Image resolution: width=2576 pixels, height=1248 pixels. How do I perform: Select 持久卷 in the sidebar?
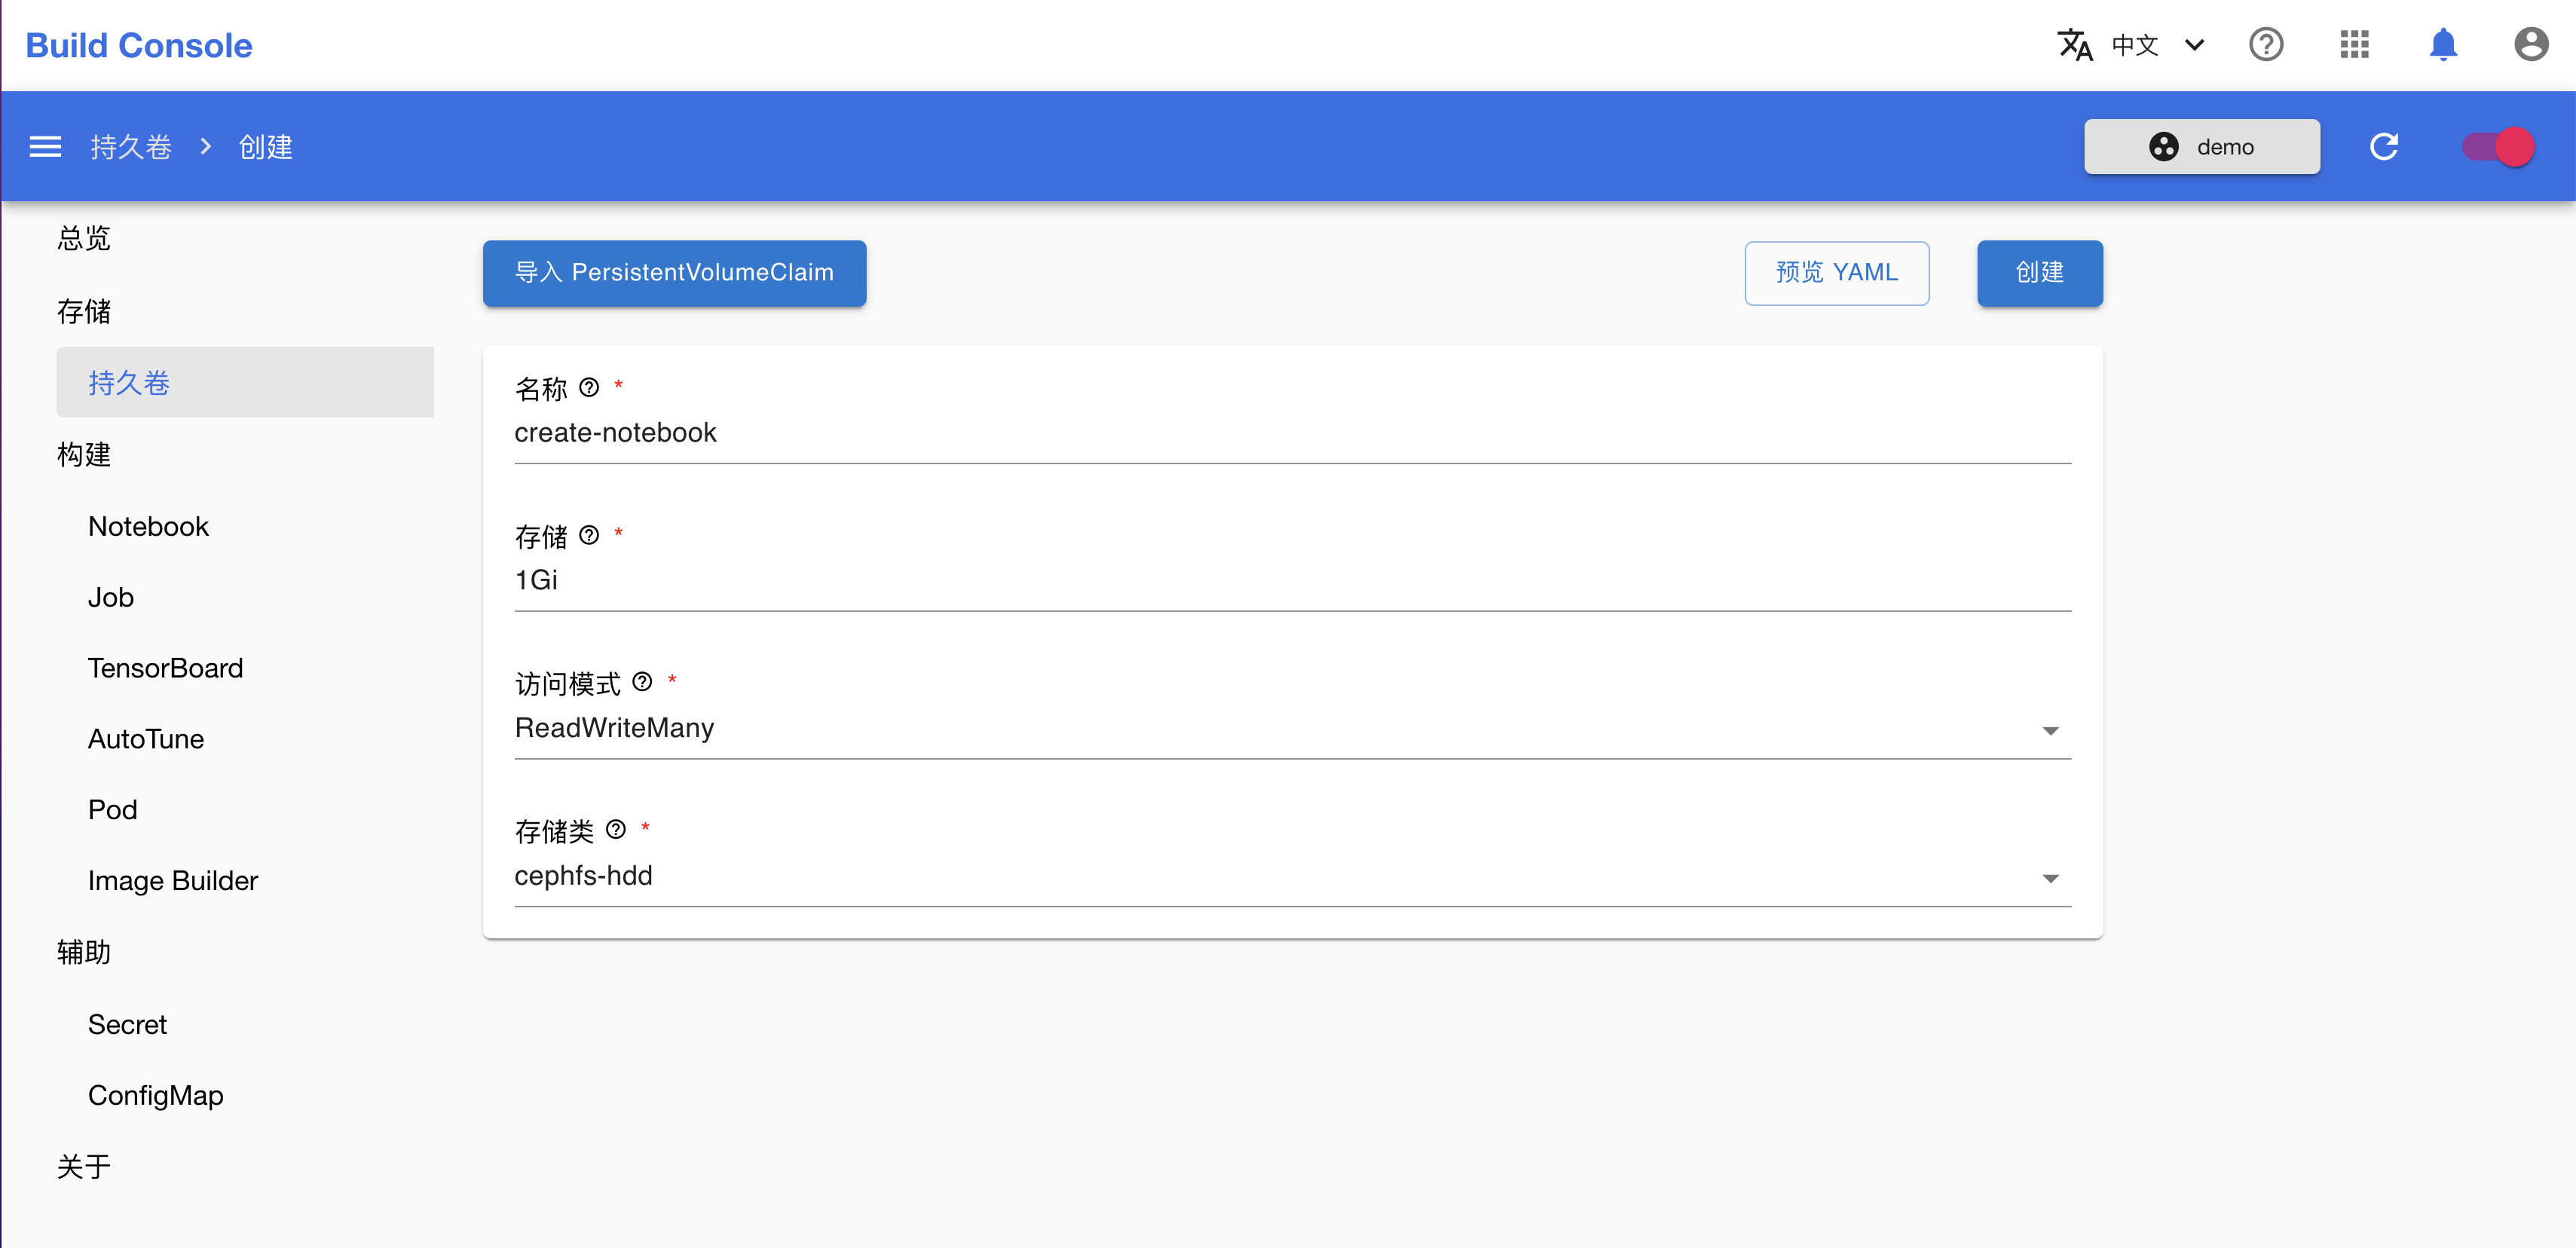pos(245,382)
